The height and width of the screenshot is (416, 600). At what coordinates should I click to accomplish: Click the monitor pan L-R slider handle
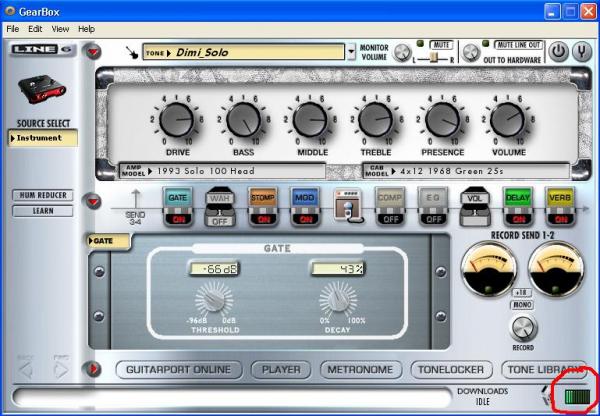click(x=434, y=57)
